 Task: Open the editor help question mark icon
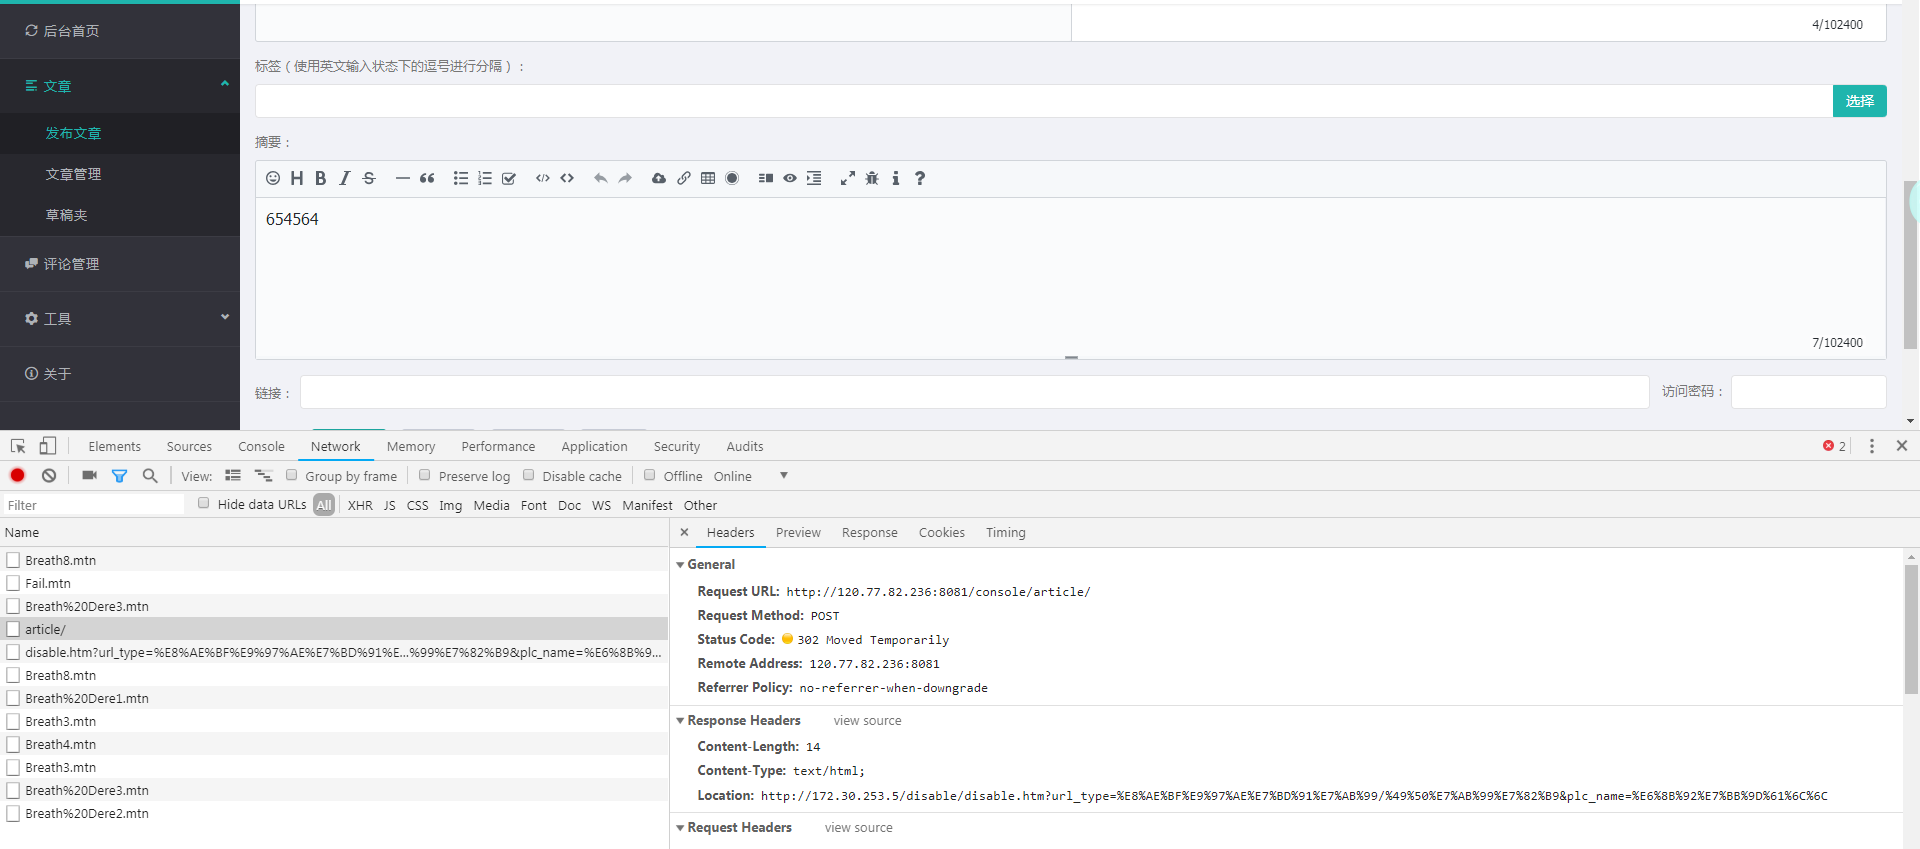[x=920, y=178]
